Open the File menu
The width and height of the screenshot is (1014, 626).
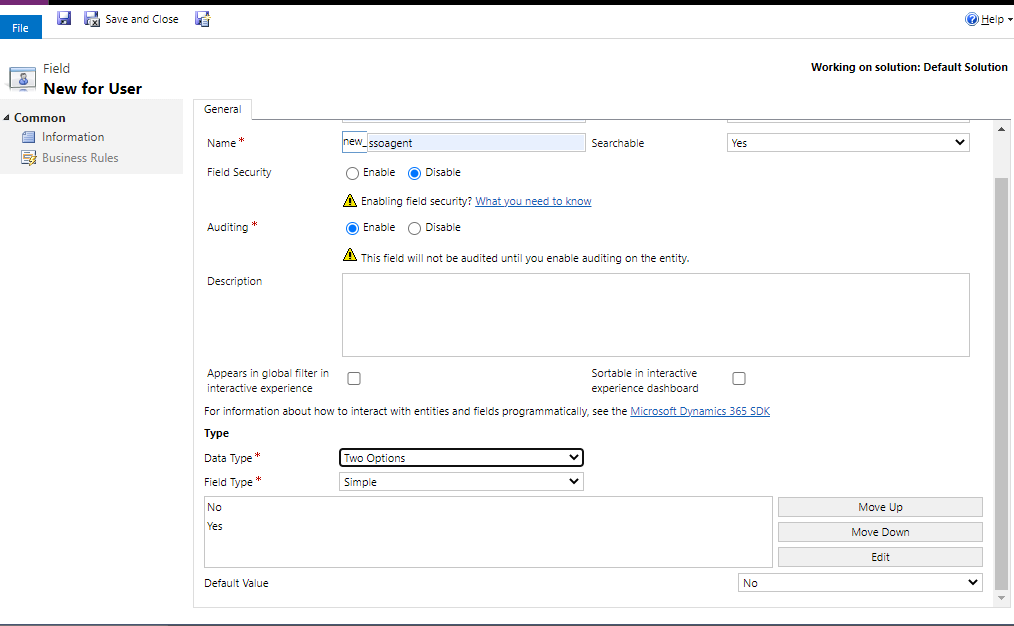[20, 28]
